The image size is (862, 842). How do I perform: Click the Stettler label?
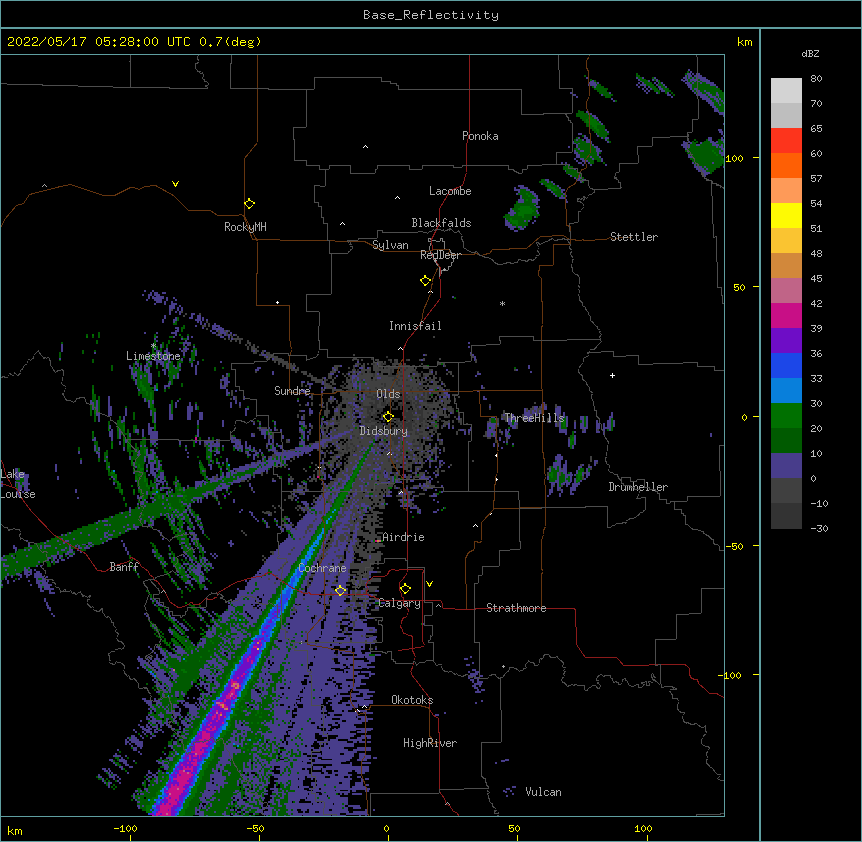pyautogui.click(x=634, y=237)
